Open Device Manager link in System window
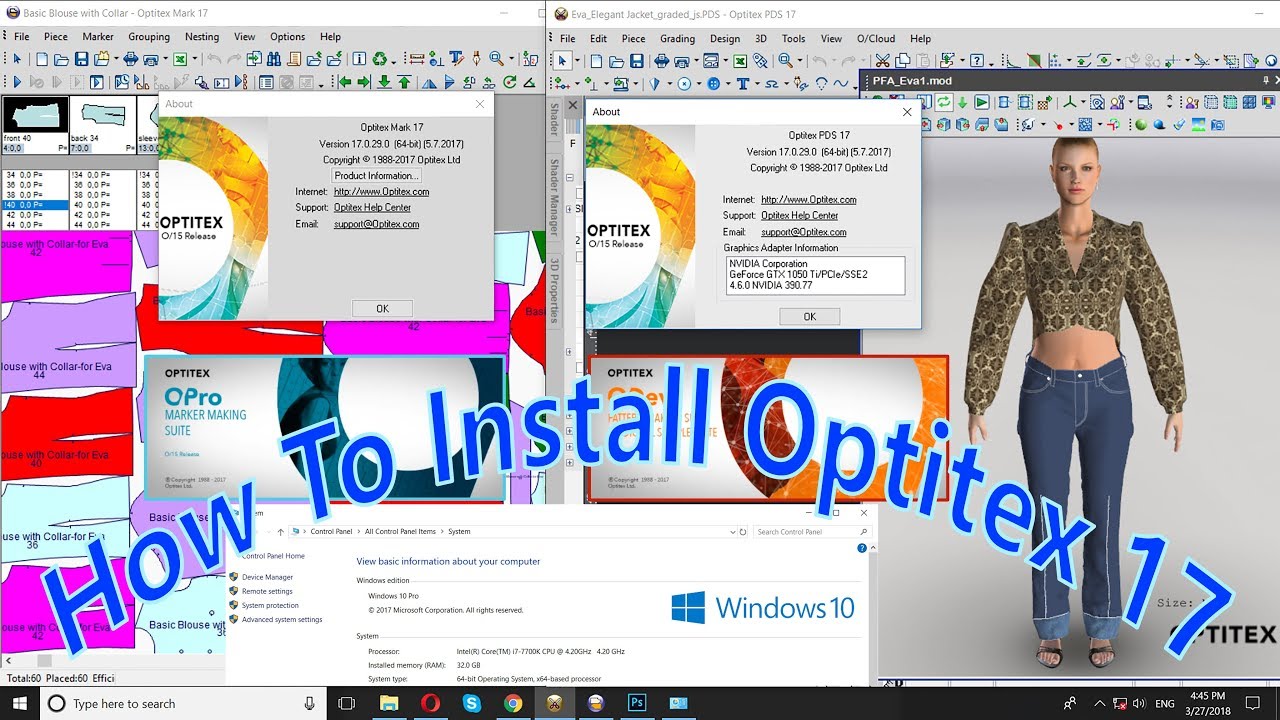 (x=267, y=577)
